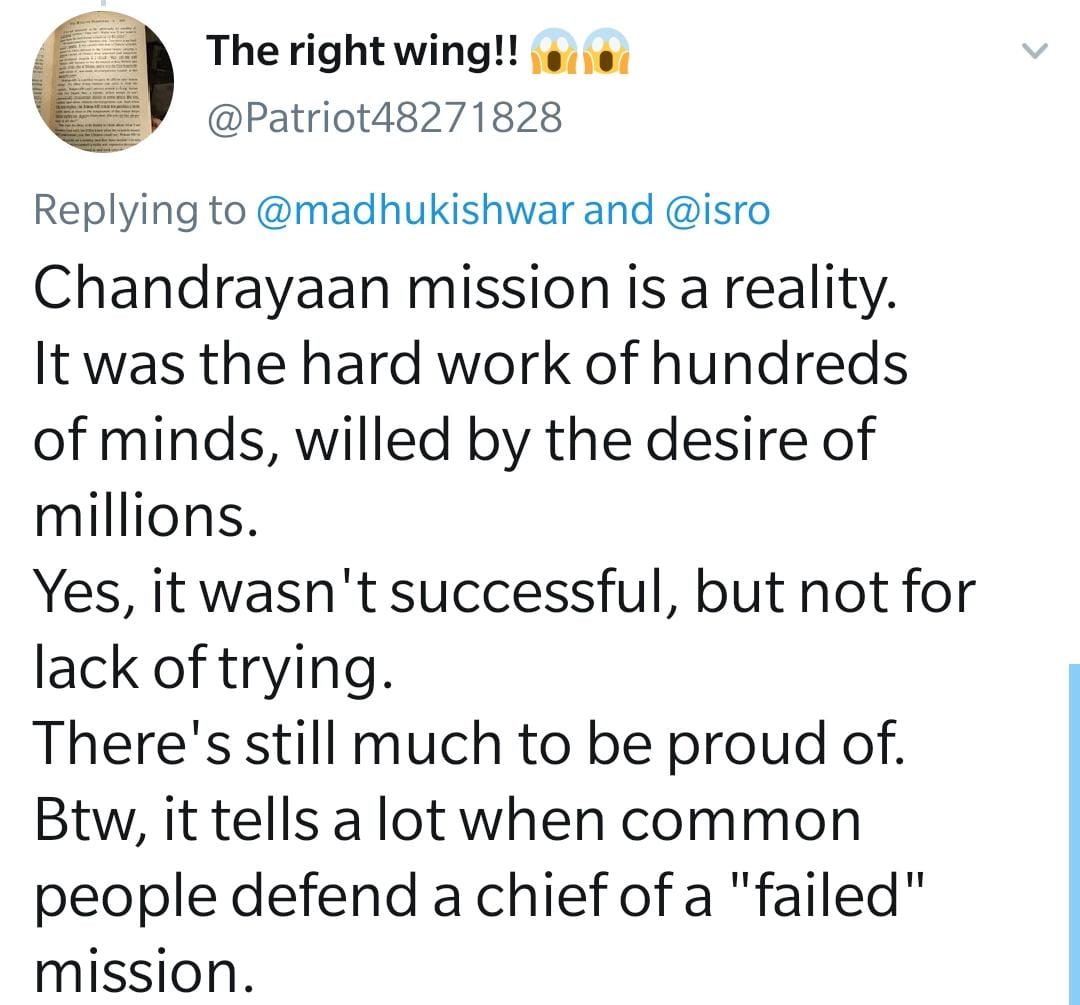Click the blue scrollbar on right edge
The image size is (1080, 1005).
pyautogui.click(x=1073, y=830)
